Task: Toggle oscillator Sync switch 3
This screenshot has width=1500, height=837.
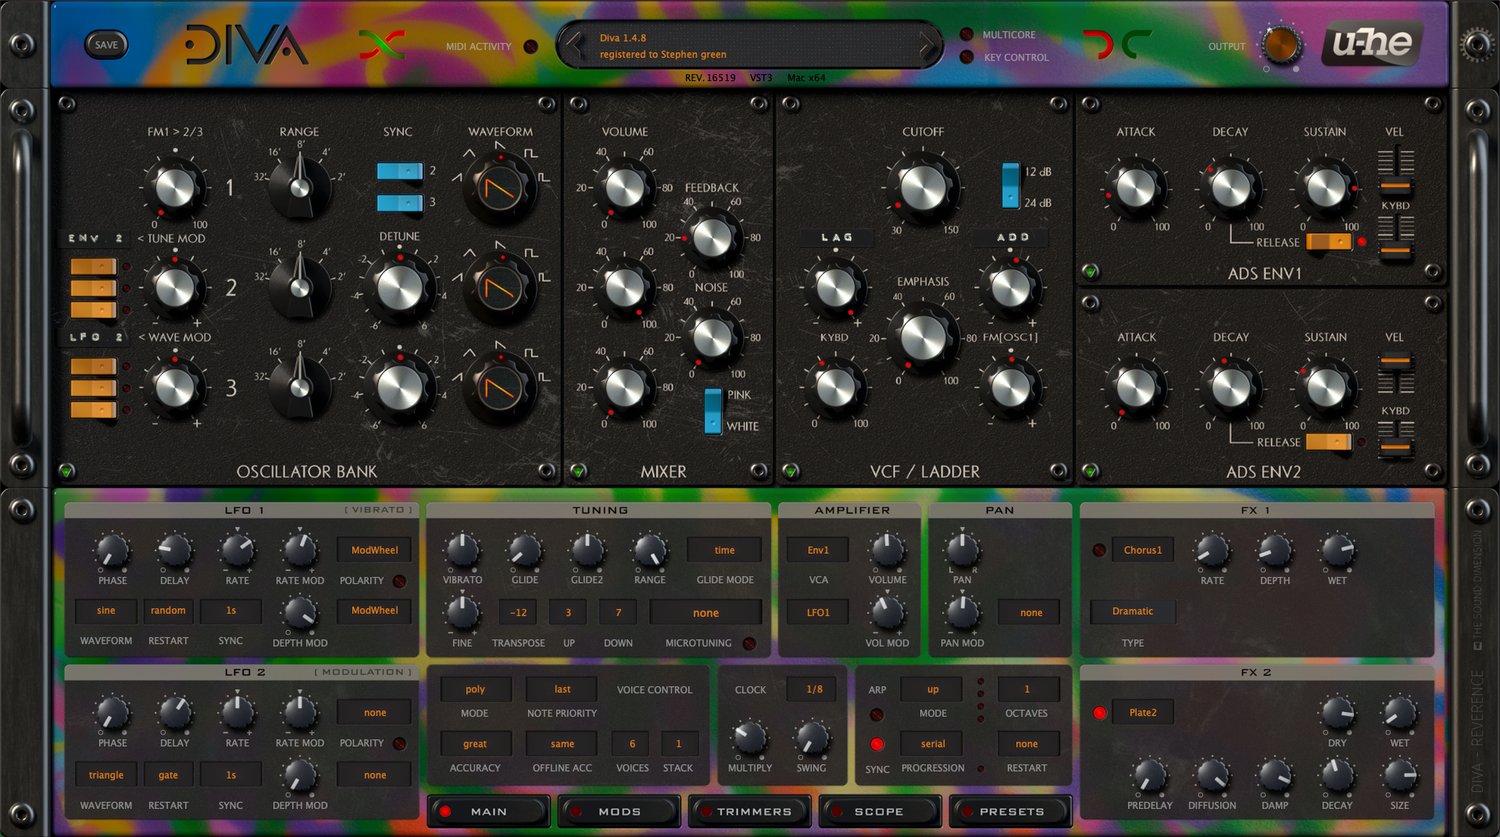Action: (x=400, y=203)
